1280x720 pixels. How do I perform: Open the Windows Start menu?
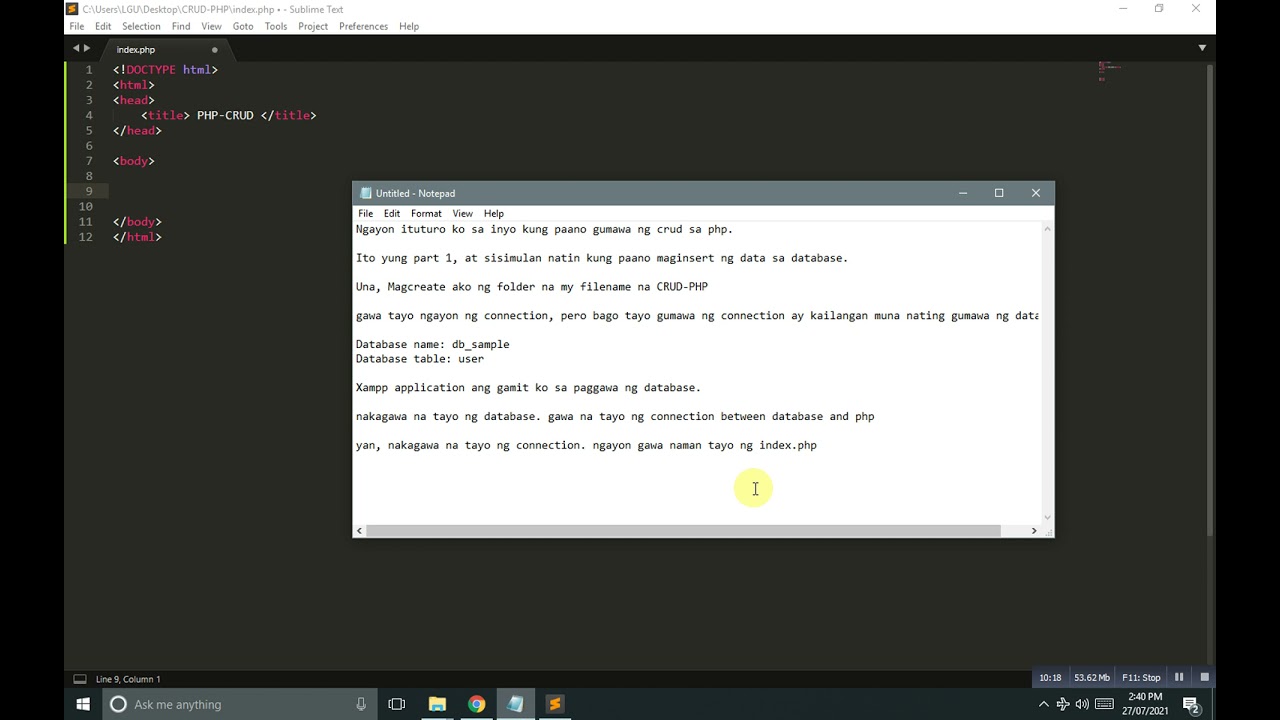point(83,704)
